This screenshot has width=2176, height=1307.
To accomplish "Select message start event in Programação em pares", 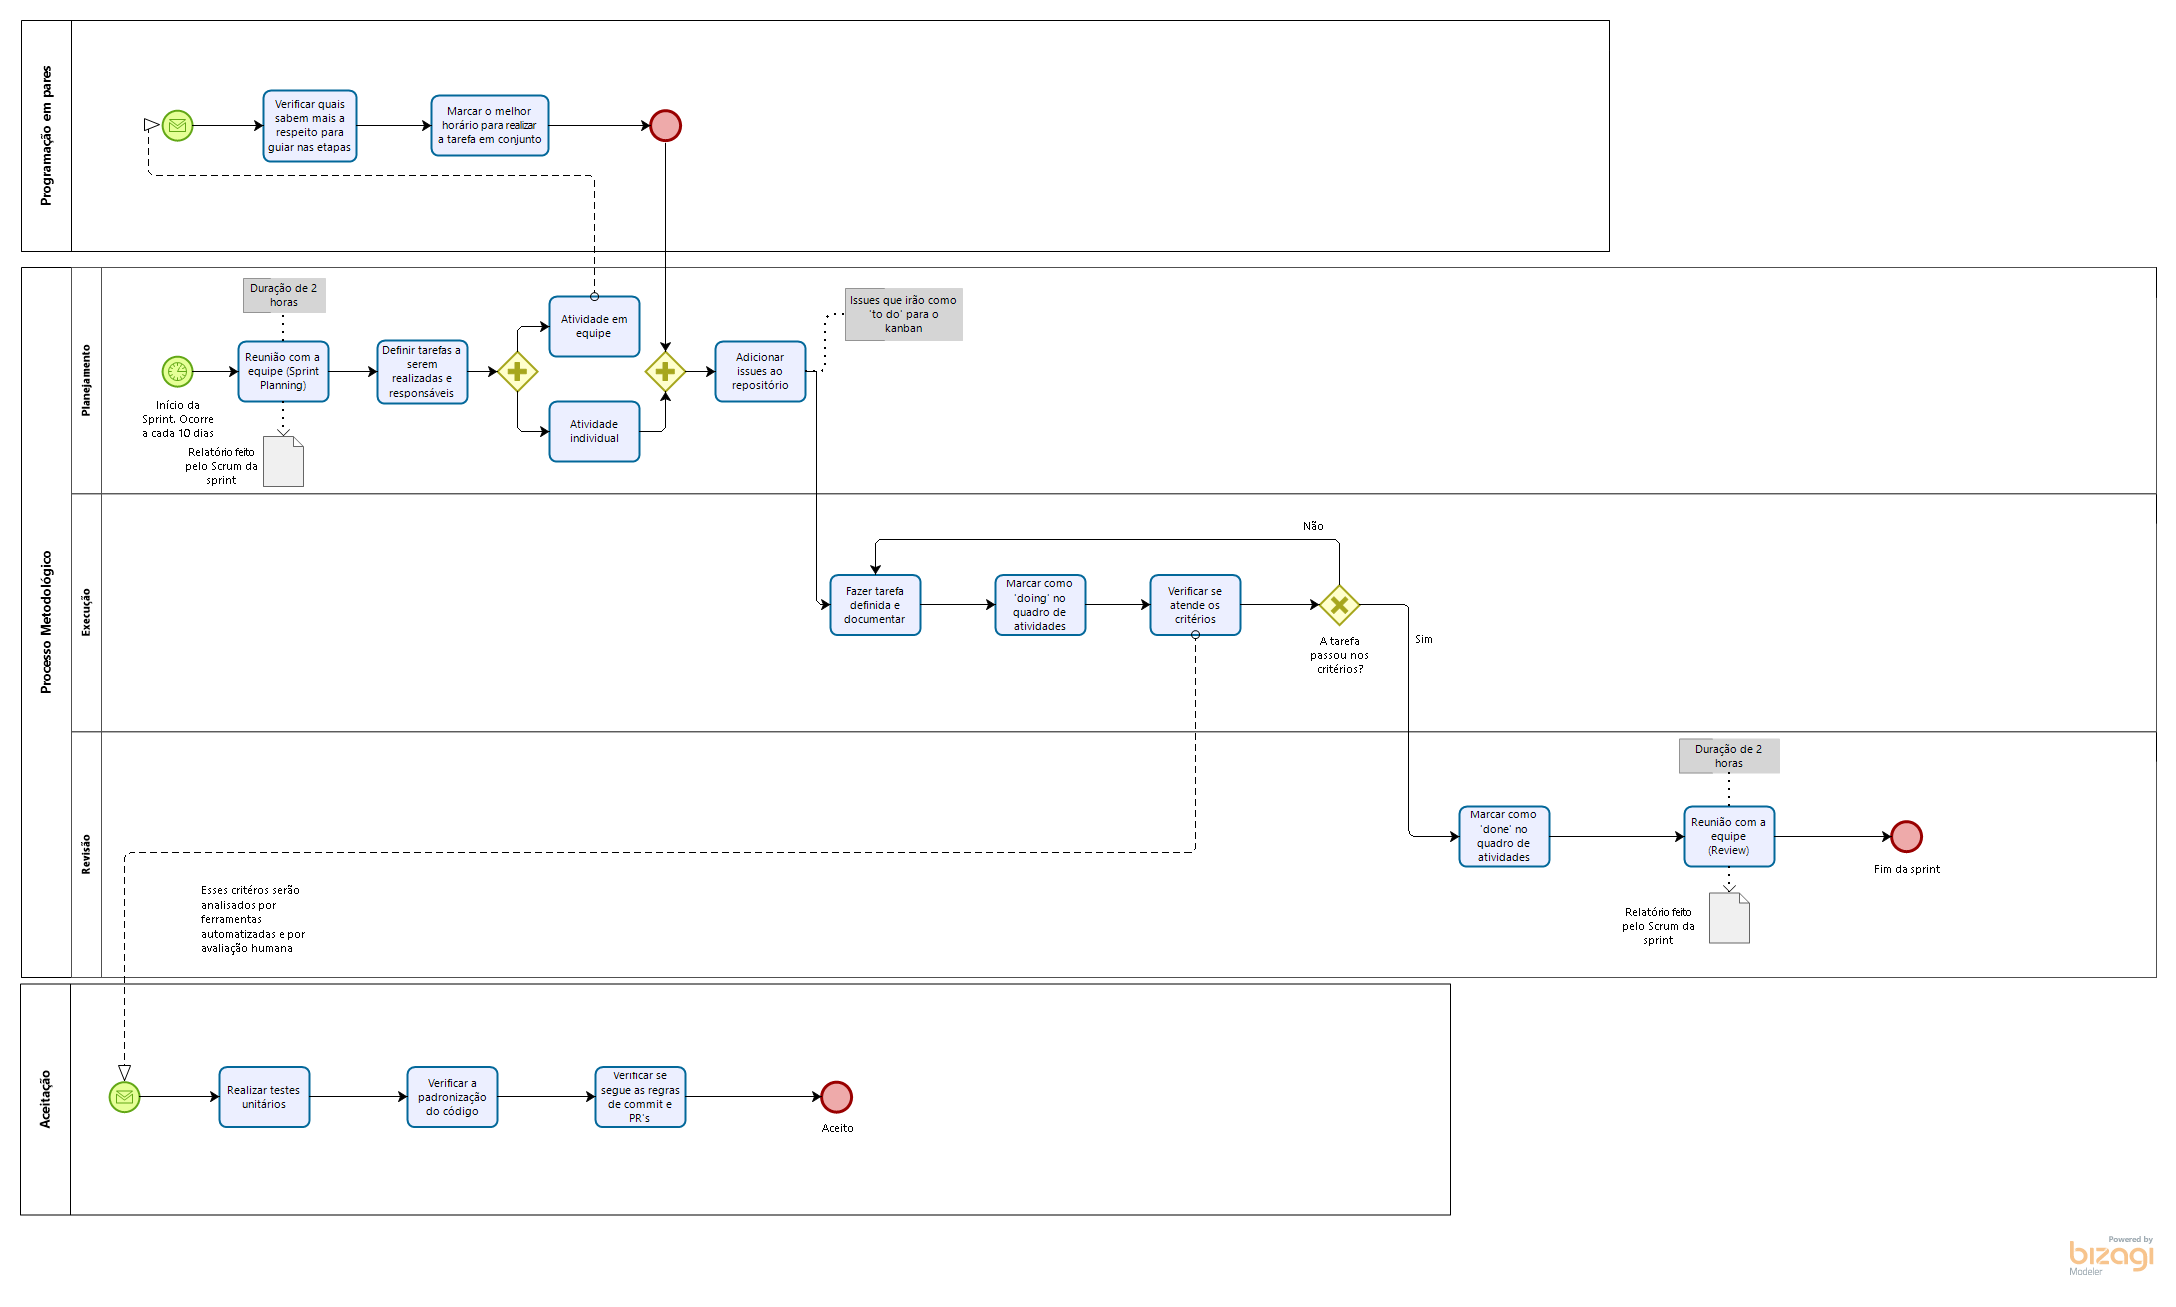I will pyautogui.click(x=177, y=126).
